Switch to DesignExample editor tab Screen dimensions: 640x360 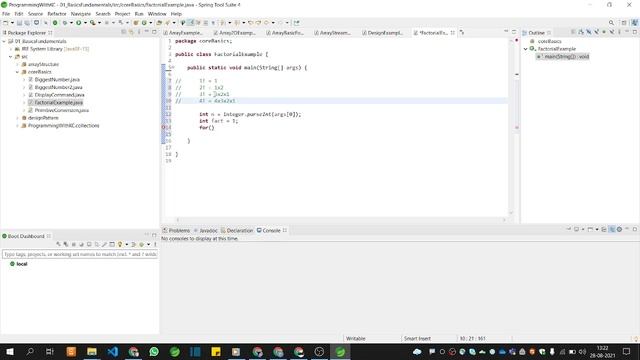coord(382,33)
